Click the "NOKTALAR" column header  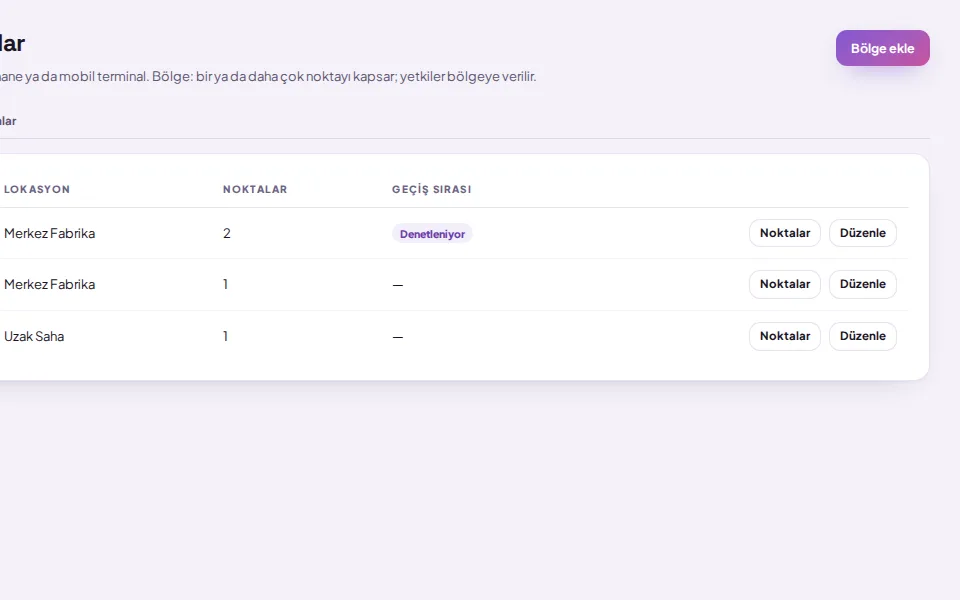pyautogui.click(x=255, y=189)
